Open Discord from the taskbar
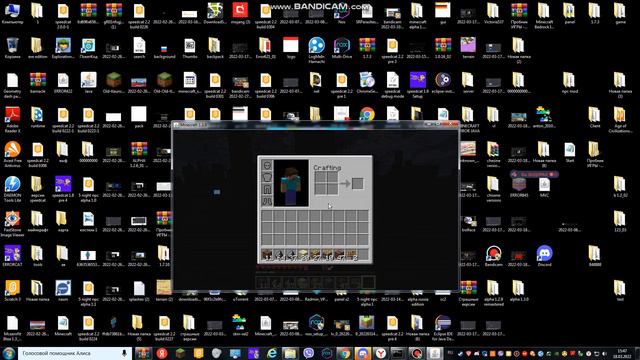Screen dimensions: 640x360 [x=362, y=353]
